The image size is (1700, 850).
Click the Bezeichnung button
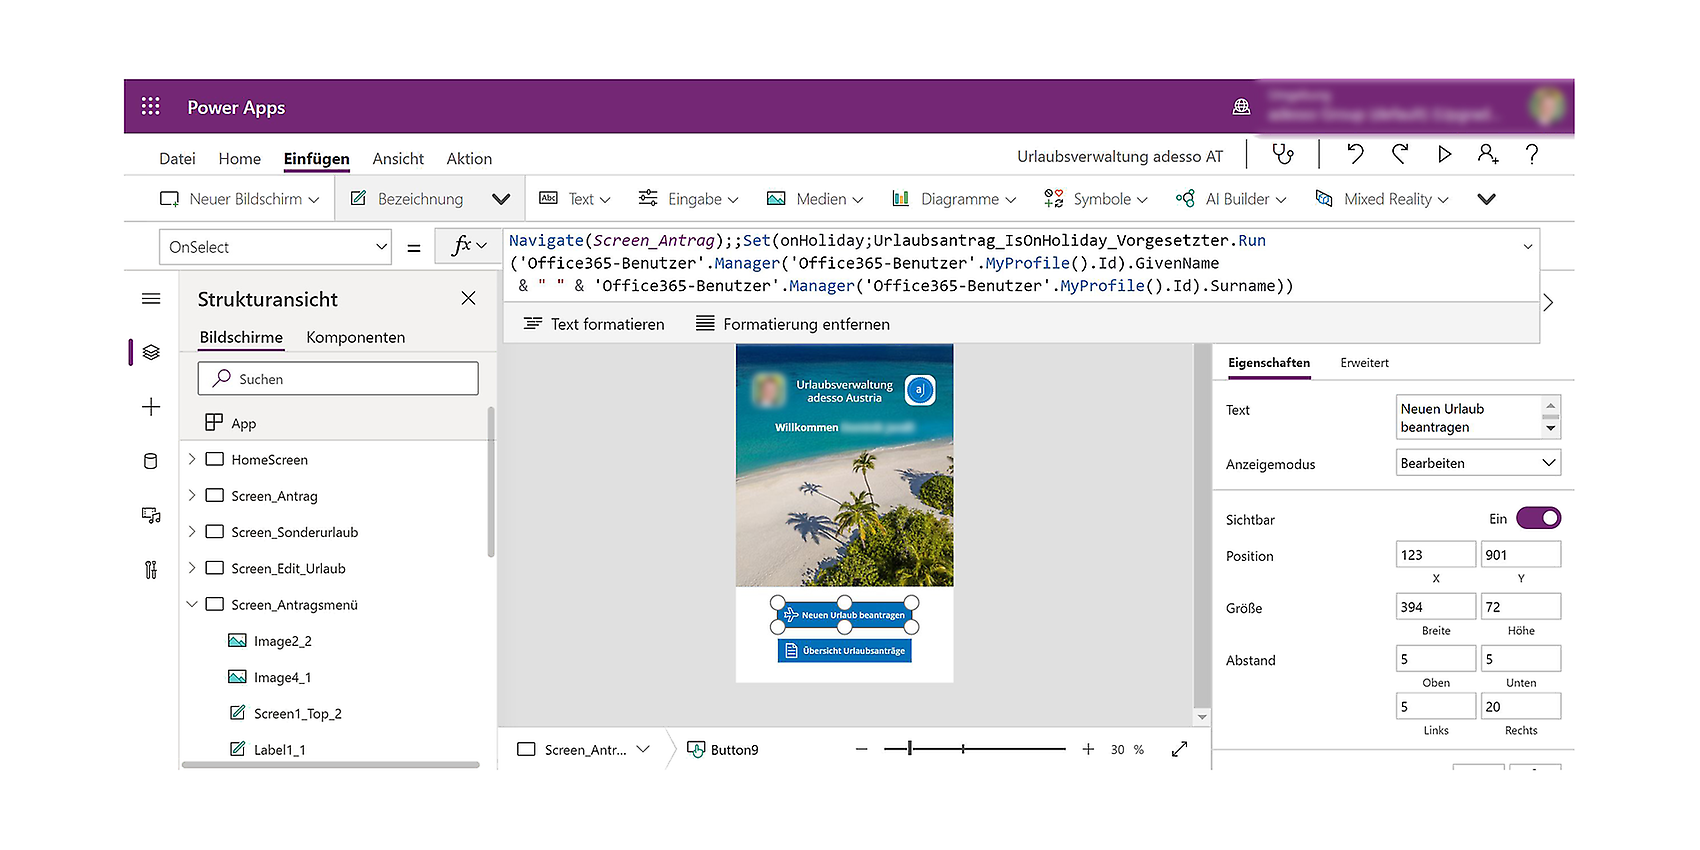coord(408,199)
